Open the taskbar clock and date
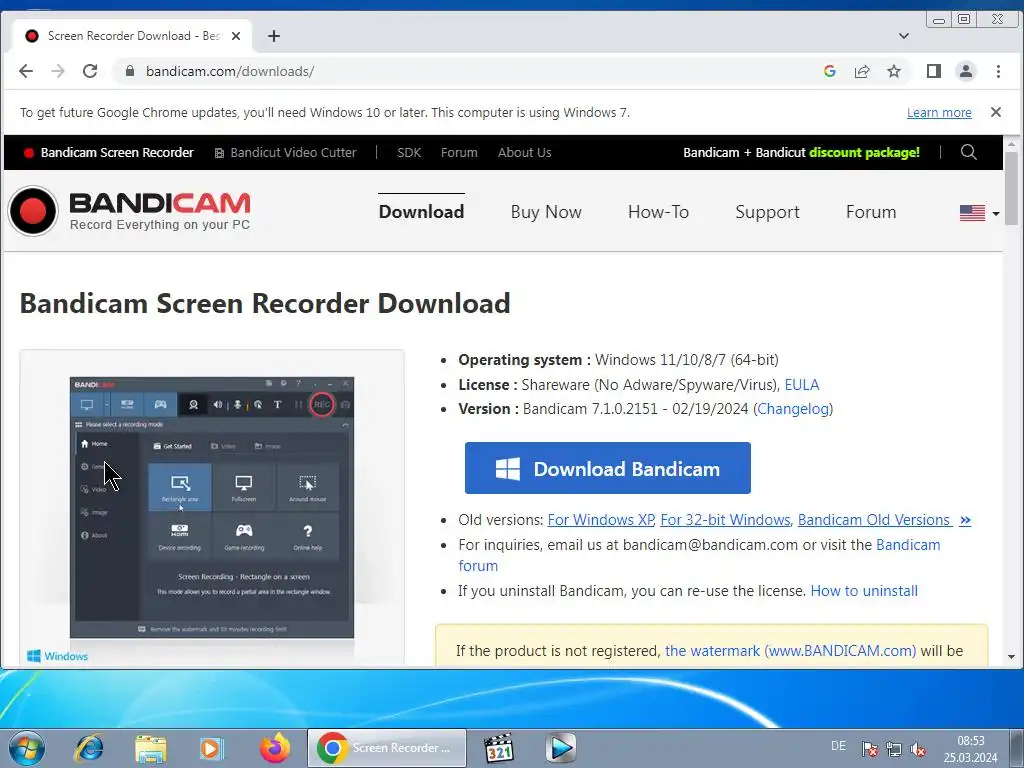This screenshot has height=768, width=1024. coord(970,749)
